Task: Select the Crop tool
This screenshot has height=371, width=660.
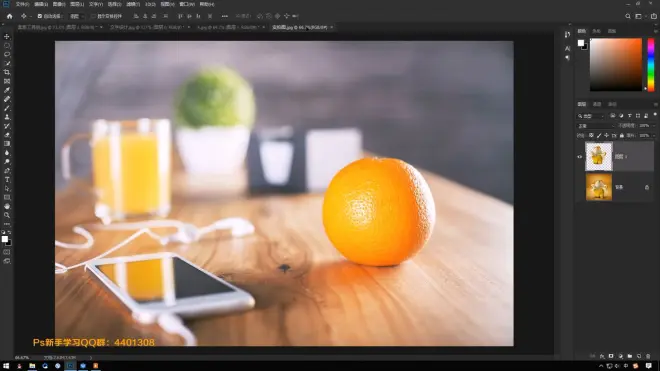Action: click(7, 72)
